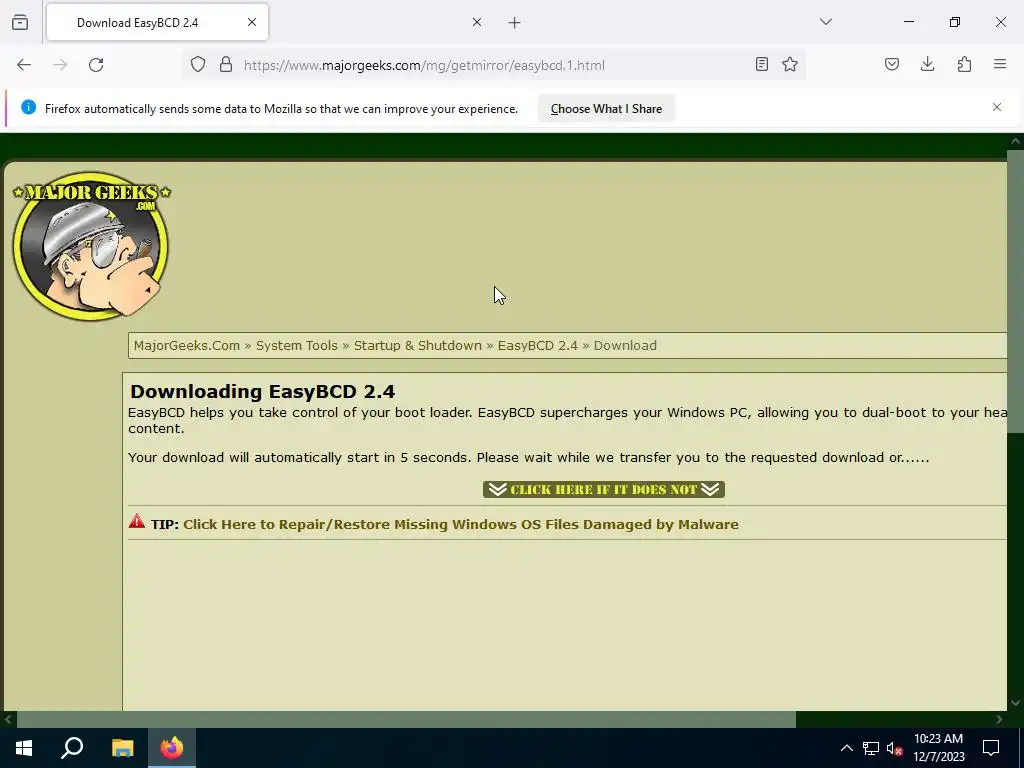Open the Save to Pocket button
Viewport: 1024px width, 768px height.
[x=892, y=64]
